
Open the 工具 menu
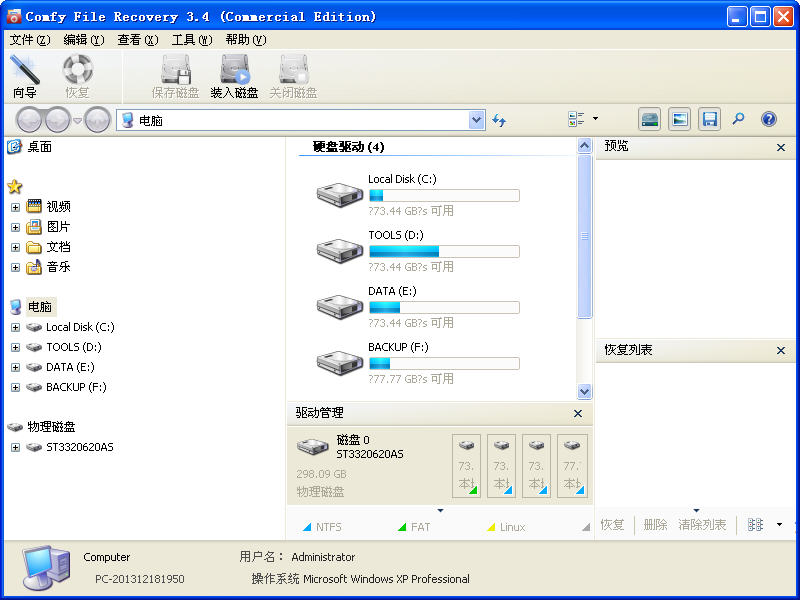[189, 40]
